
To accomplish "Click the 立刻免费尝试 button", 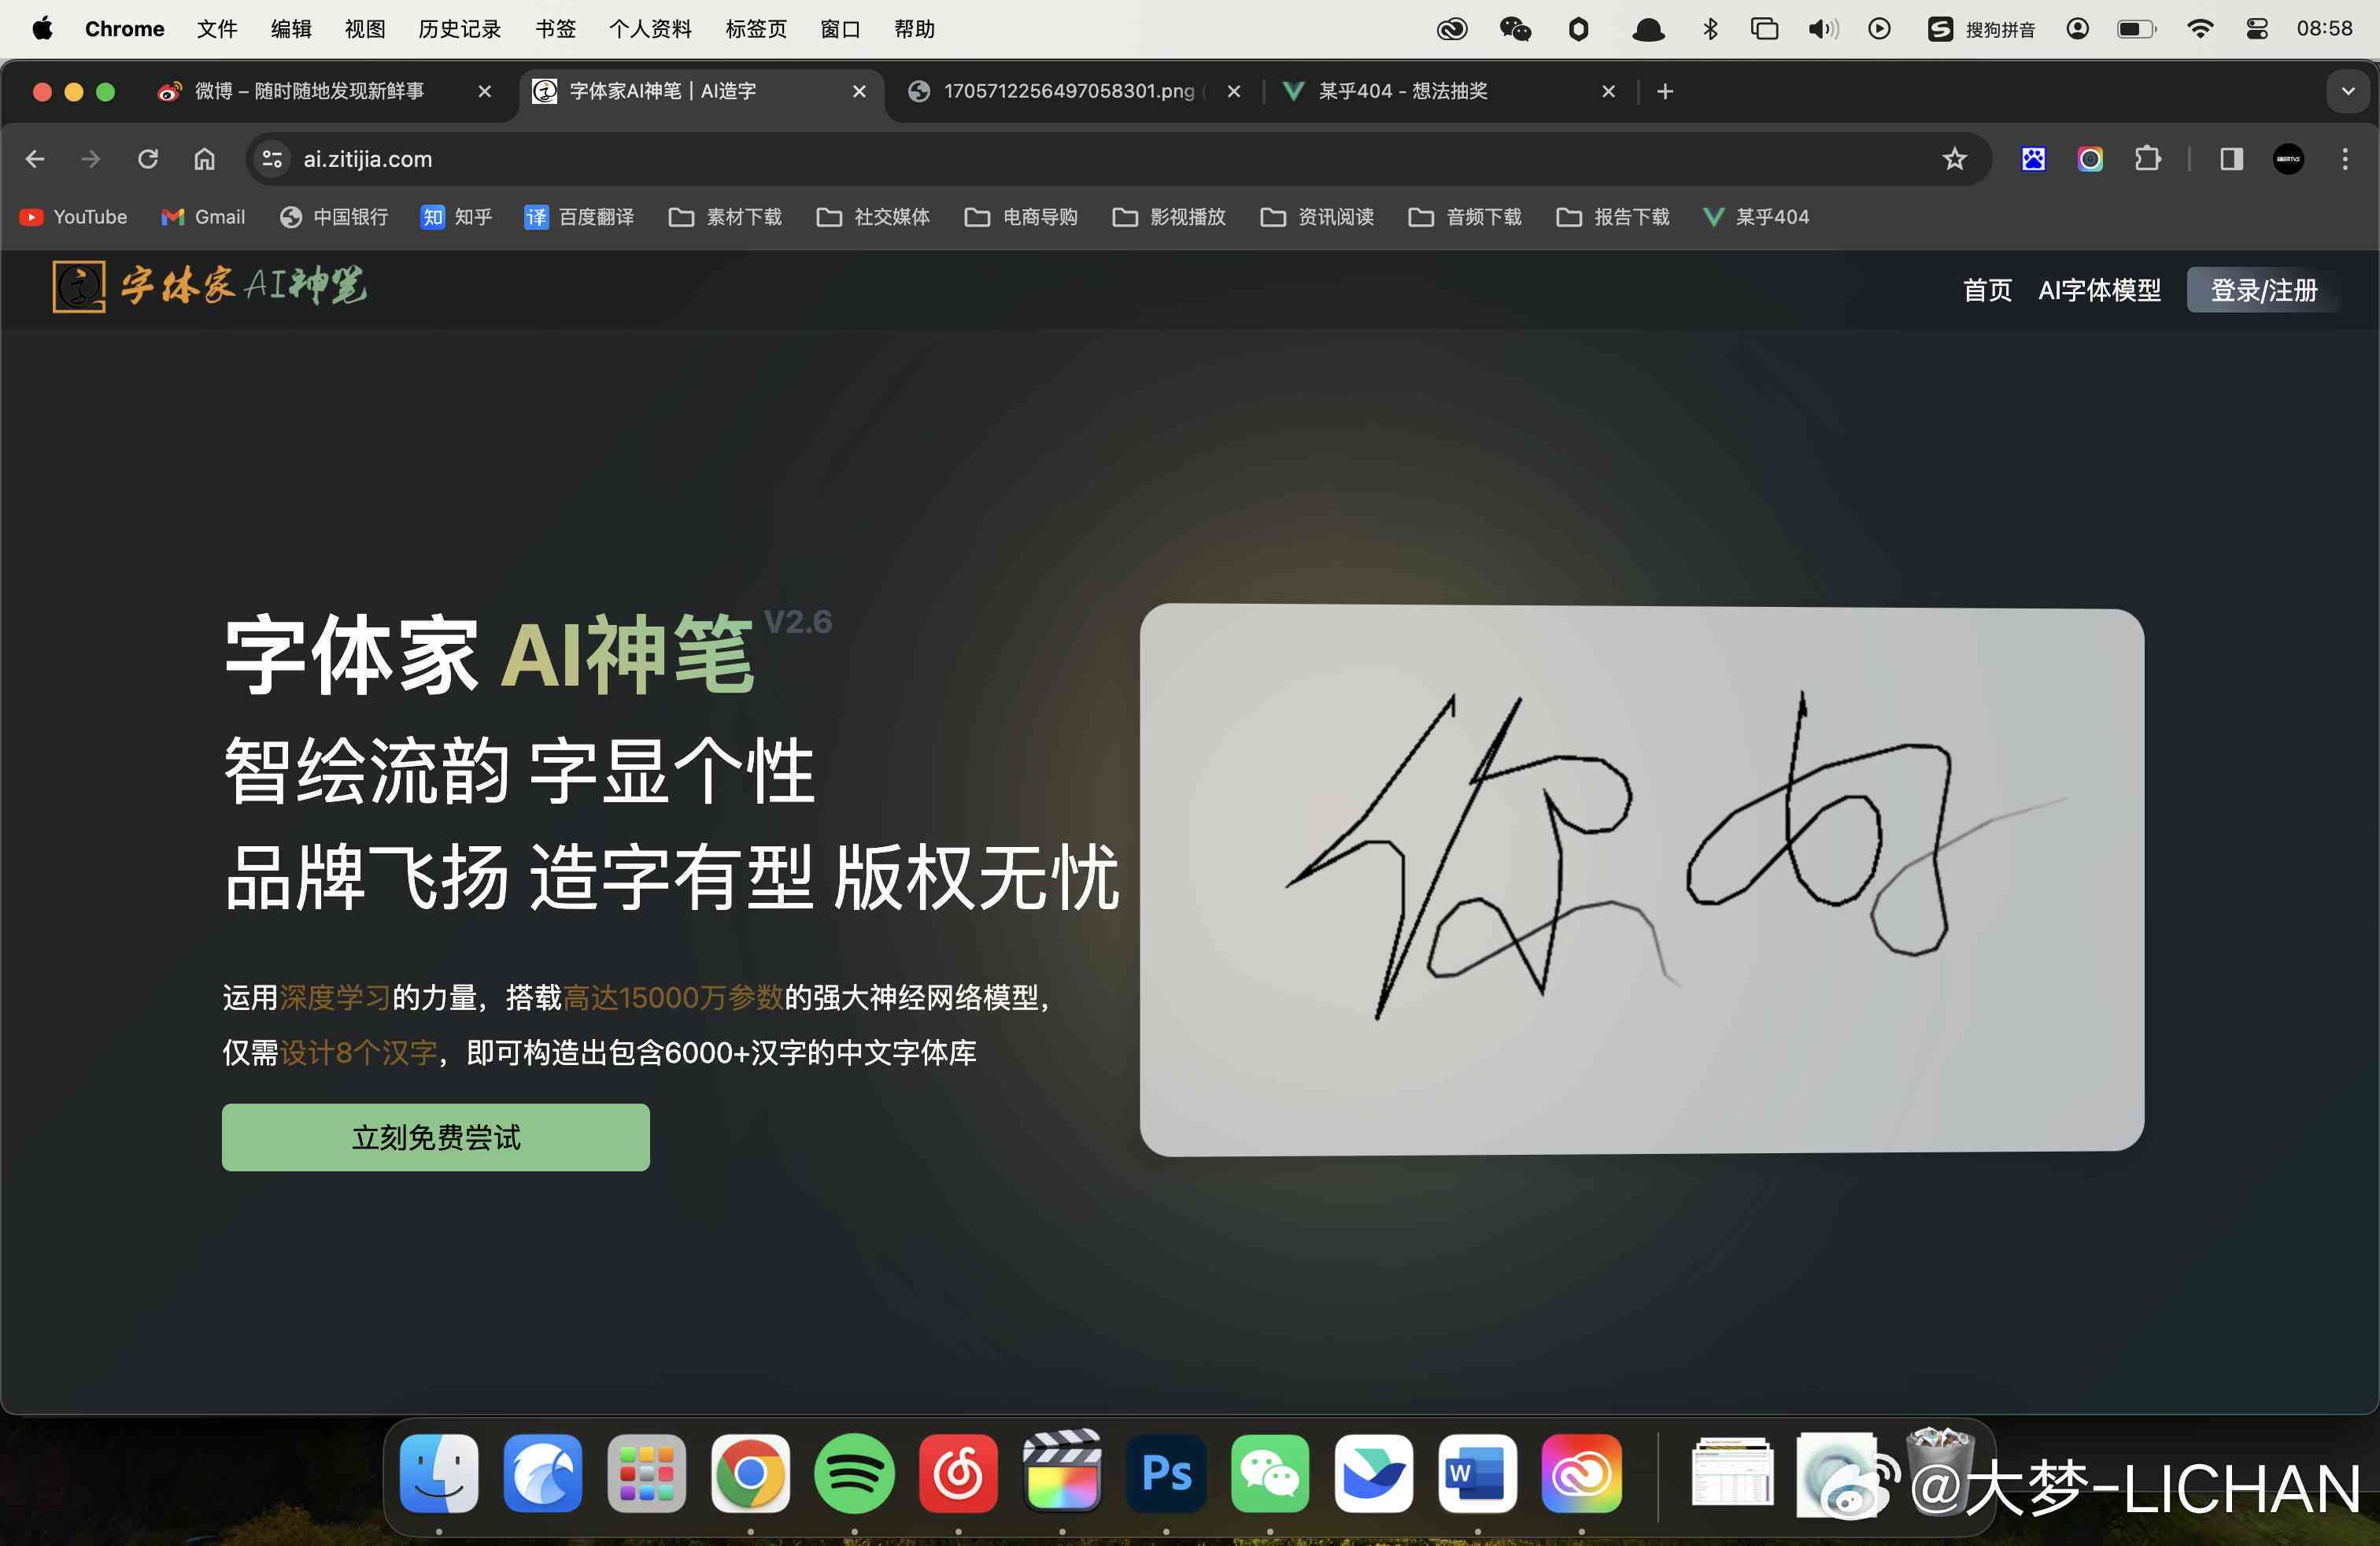I will (434, 1138).
